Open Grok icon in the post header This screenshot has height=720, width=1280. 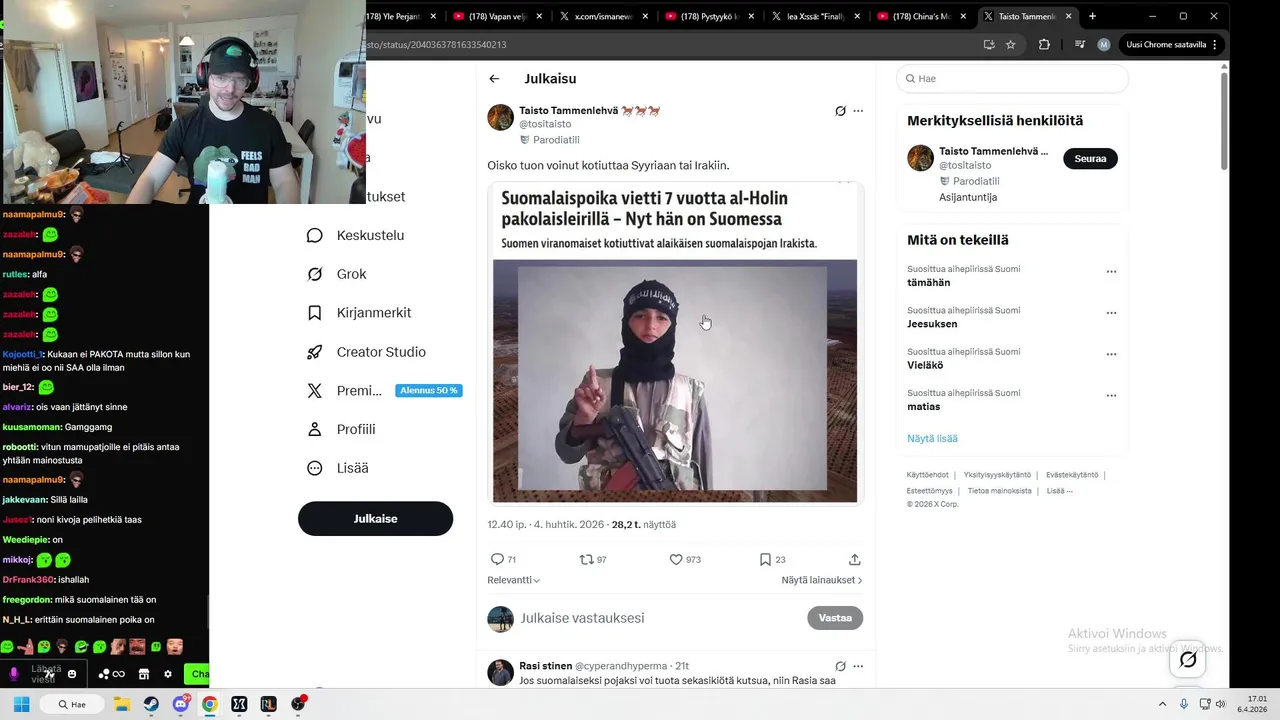pyautogui.click(x=840, y=111)
